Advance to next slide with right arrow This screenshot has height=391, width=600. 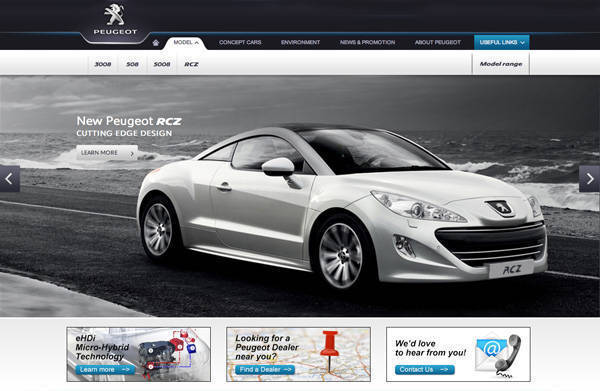click(590, 179)
